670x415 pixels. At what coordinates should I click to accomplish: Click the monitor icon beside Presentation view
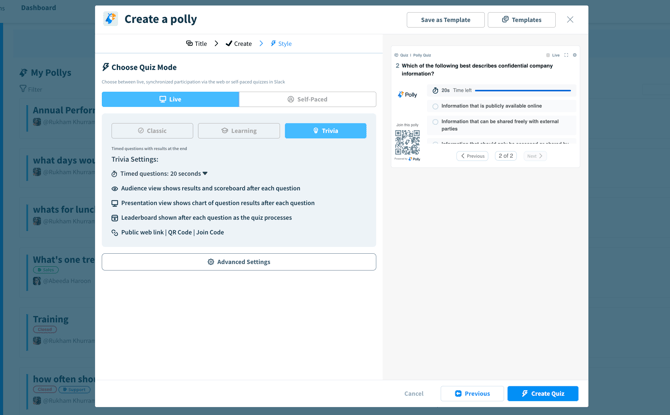click(115, 203)
